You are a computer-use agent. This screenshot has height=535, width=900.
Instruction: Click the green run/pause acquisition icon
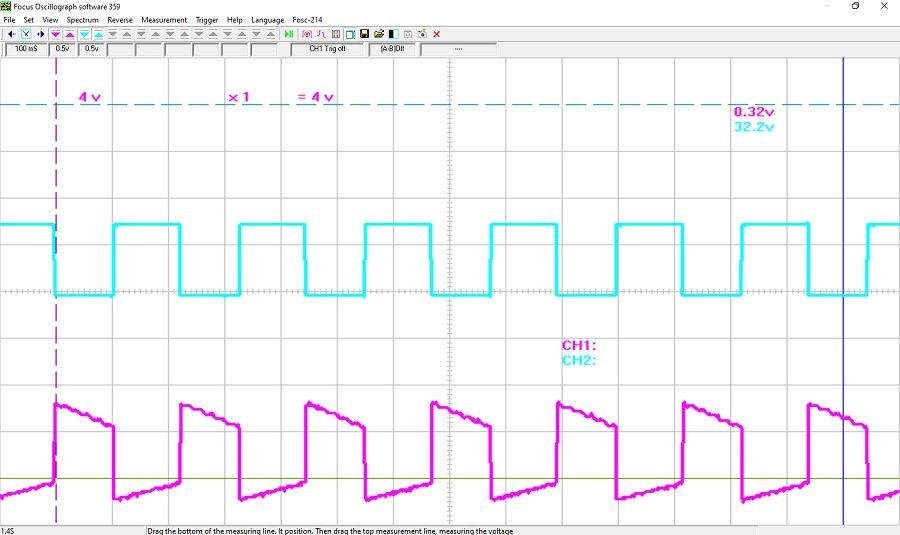point(289,34)
